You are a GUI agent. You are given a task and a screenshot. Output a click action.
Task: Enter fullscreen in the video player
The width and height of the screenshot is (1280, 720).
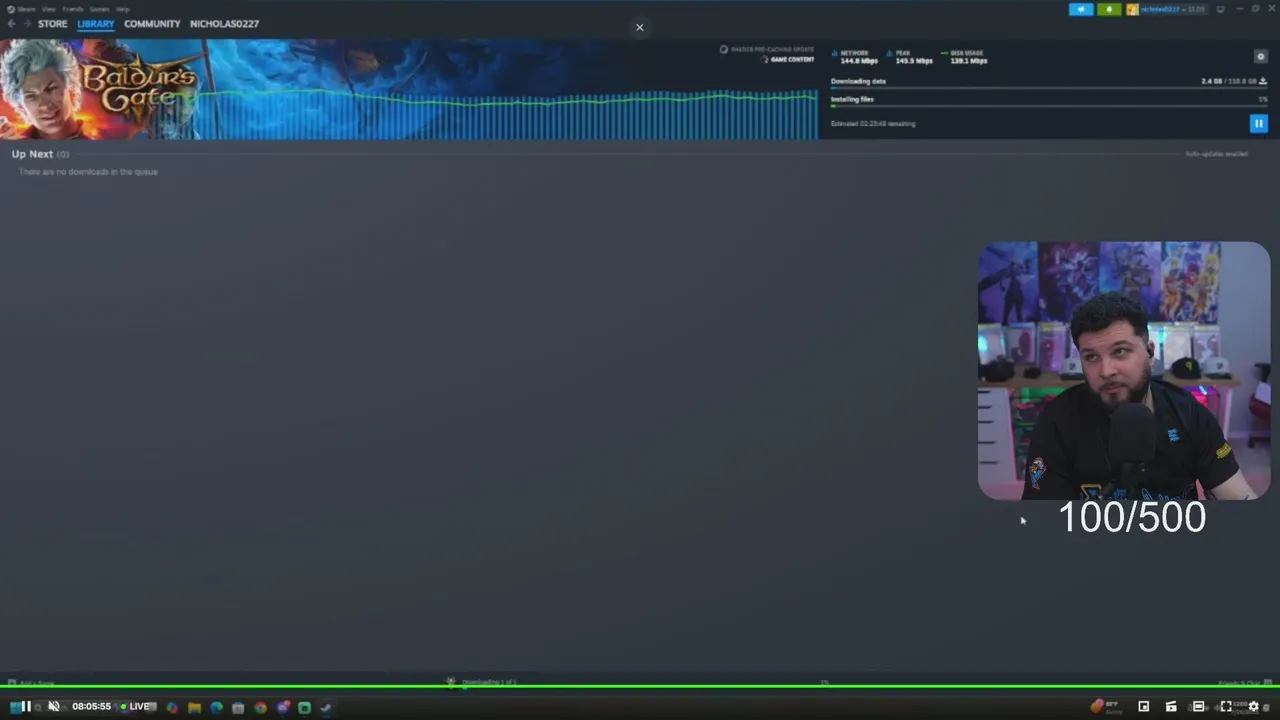pos(1226,706)
